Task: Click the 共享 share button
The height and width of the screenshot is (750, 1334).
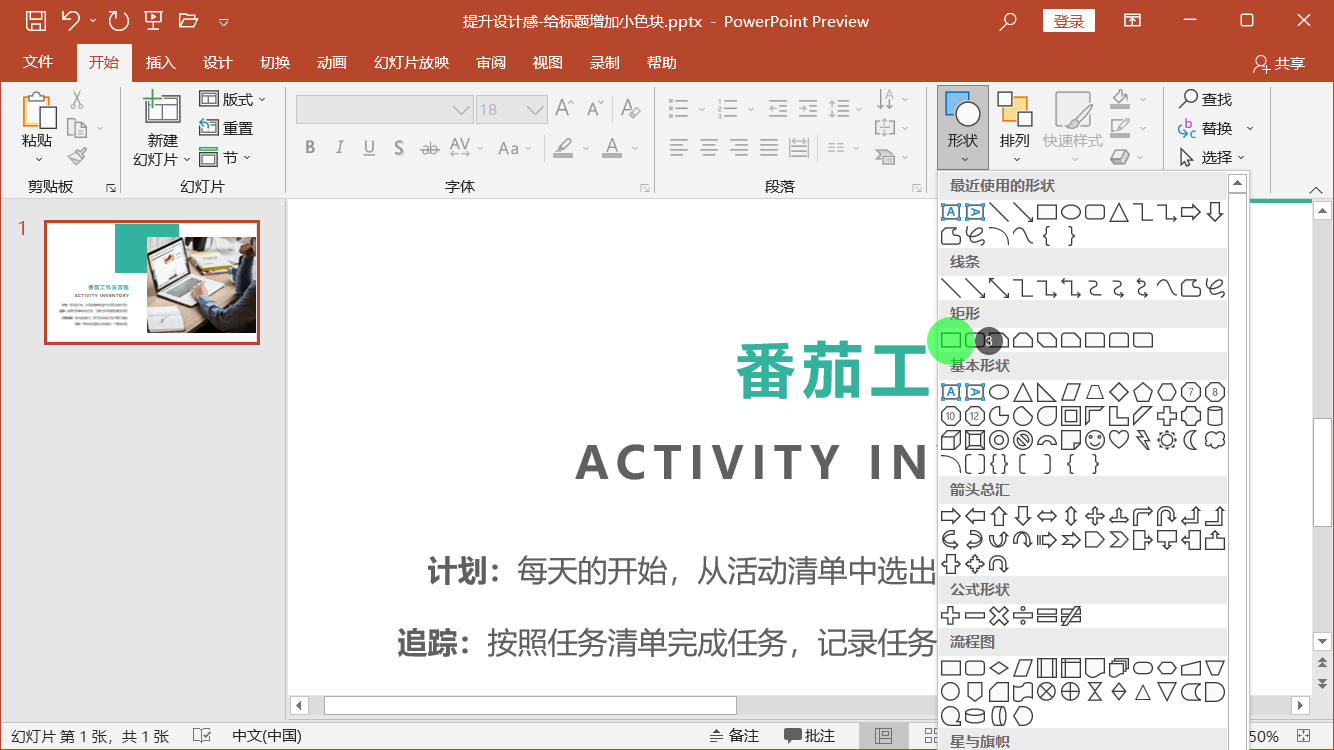Action: (x=1279, y=63)
